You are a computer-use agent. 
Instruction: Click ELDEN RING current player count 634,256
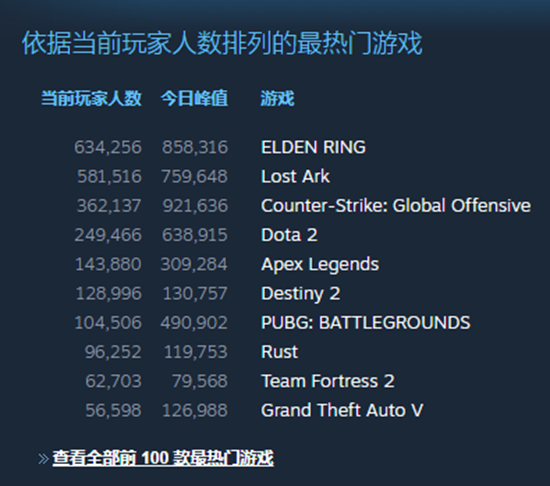click(108, 147)
